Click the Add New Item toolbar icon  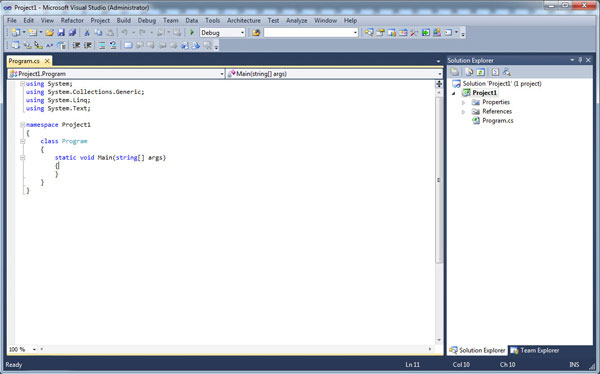coord(33,33)
